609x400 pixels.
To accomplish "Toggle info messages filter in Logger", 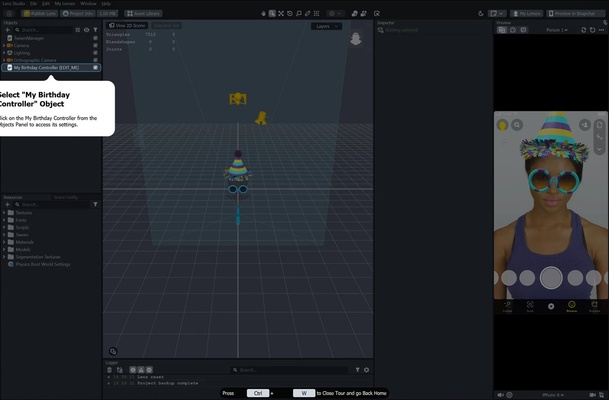I will click(x=133, y=370).
